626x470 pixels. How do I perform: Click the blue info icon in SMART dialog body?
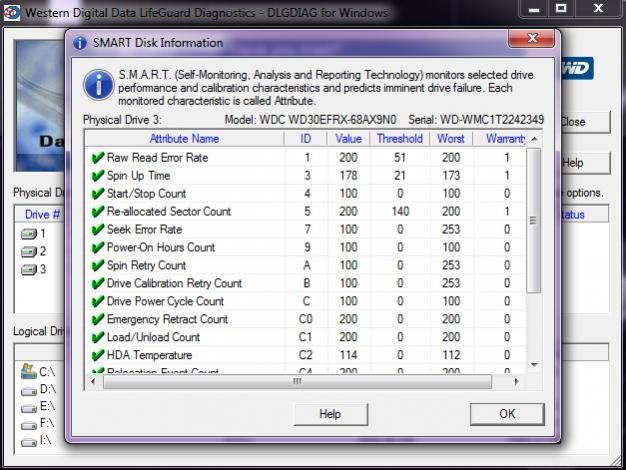(99, 85)
